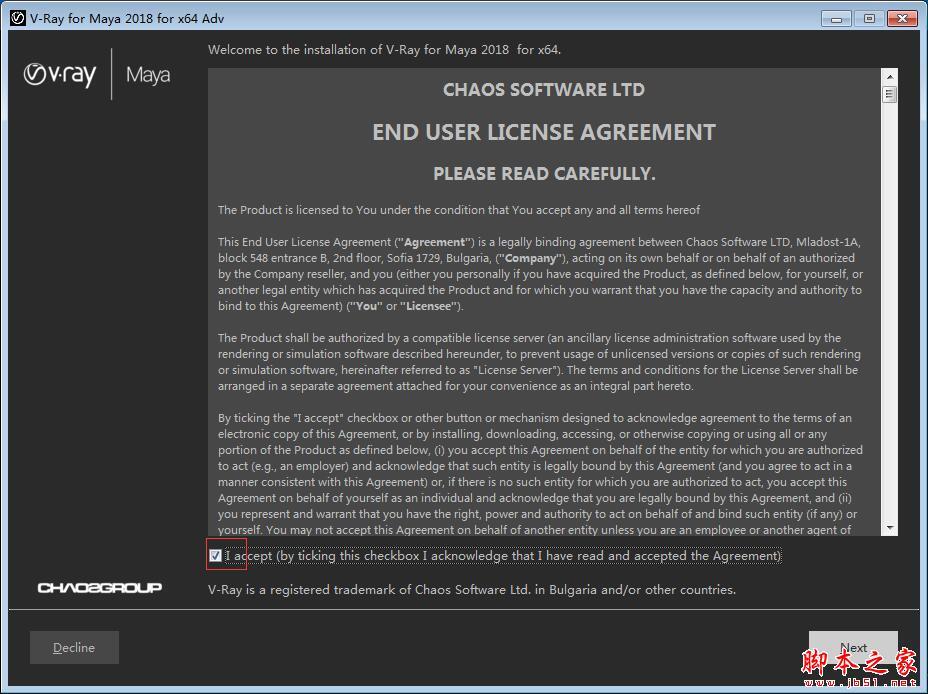Click the license scrollbar thumb

(890, 94)
